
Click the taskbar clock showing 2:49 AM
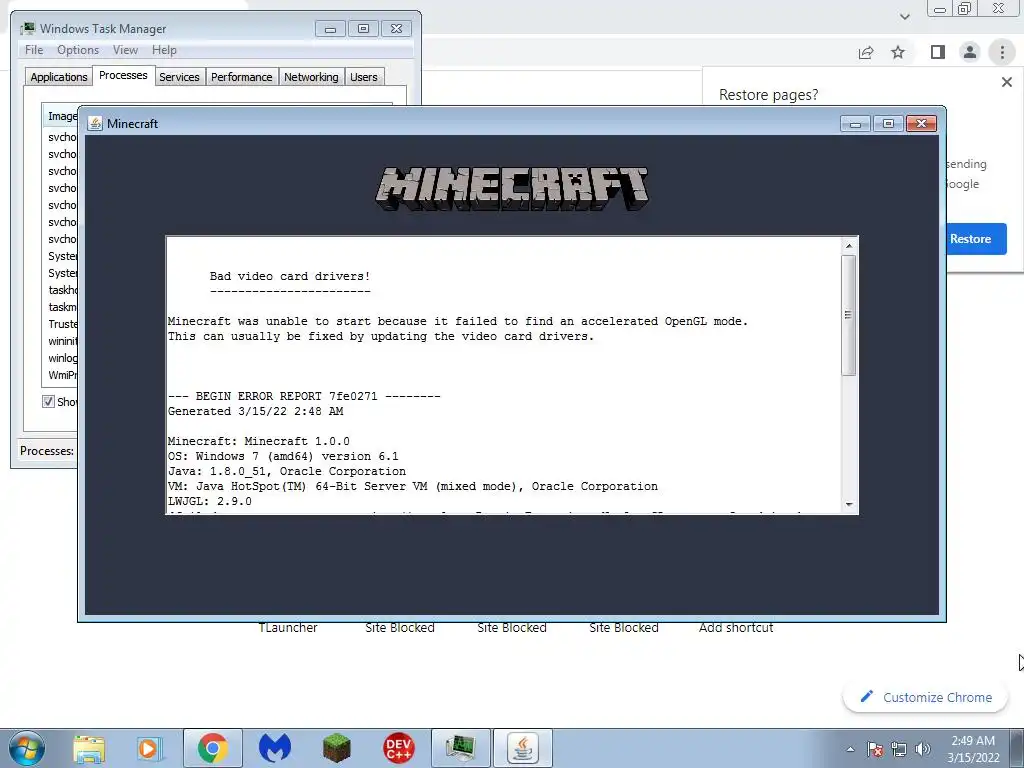point(973,748)
